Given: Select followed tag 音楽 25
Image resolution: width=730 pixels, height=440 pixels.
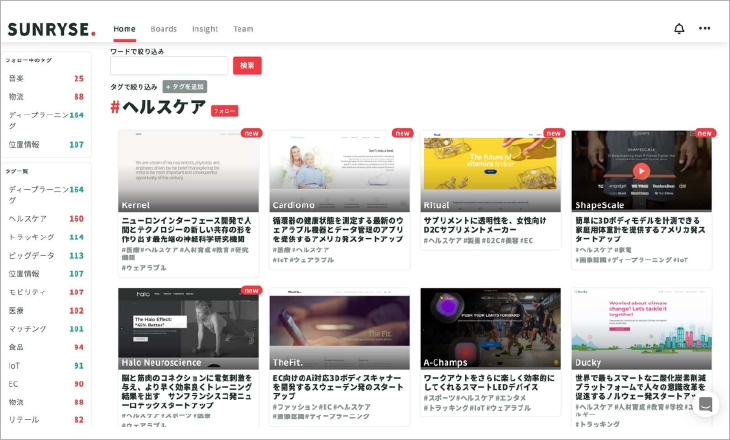Looking at the screenshot, I should coord(46,78).
